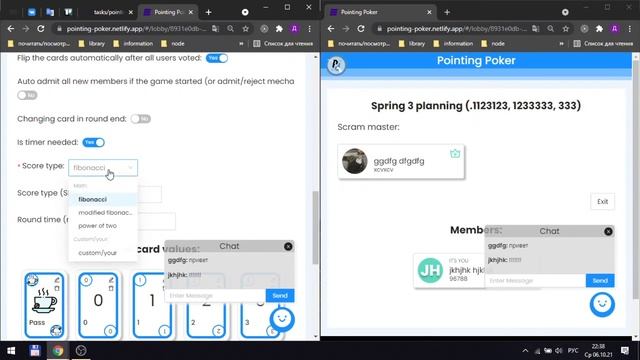Screen dimensions: 640x360
Task: Choose the custom/your score type option
Action: pyautogui.click(x=103, y=253)
